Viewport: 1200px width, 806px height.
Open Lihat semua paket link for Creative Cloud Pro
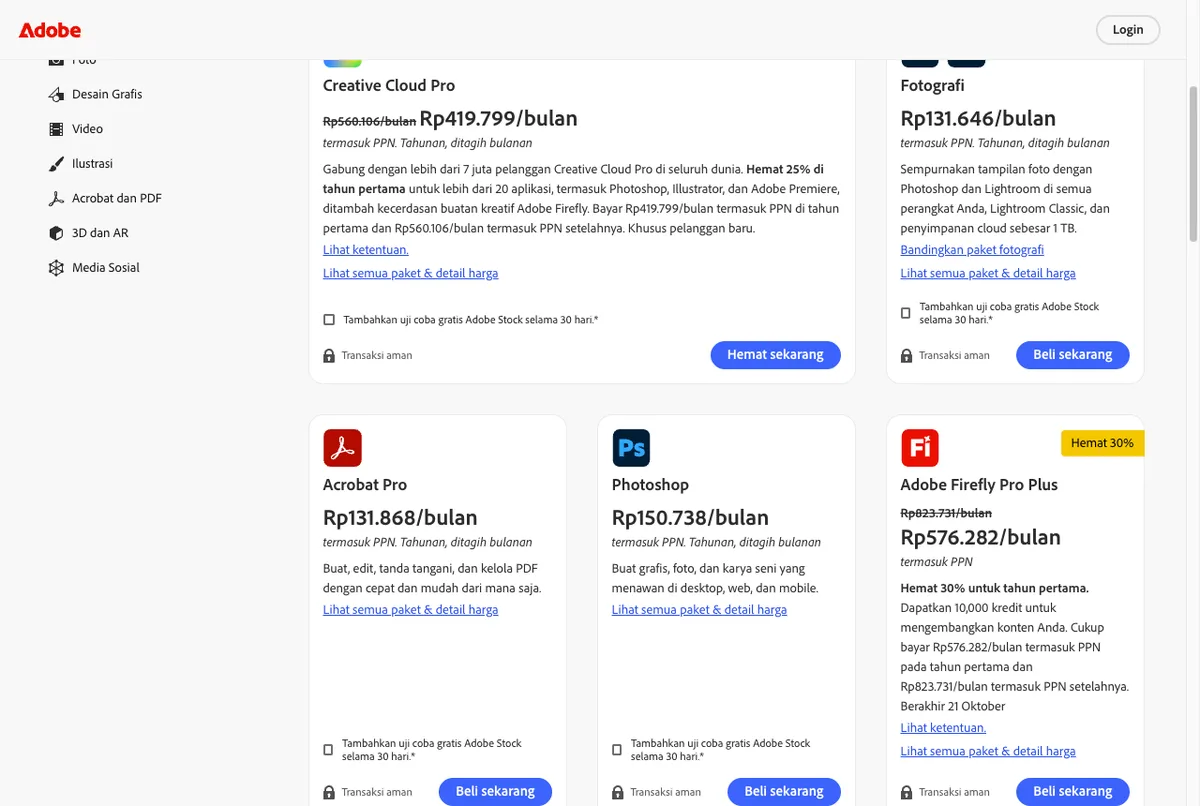click(x=410, y=273)
